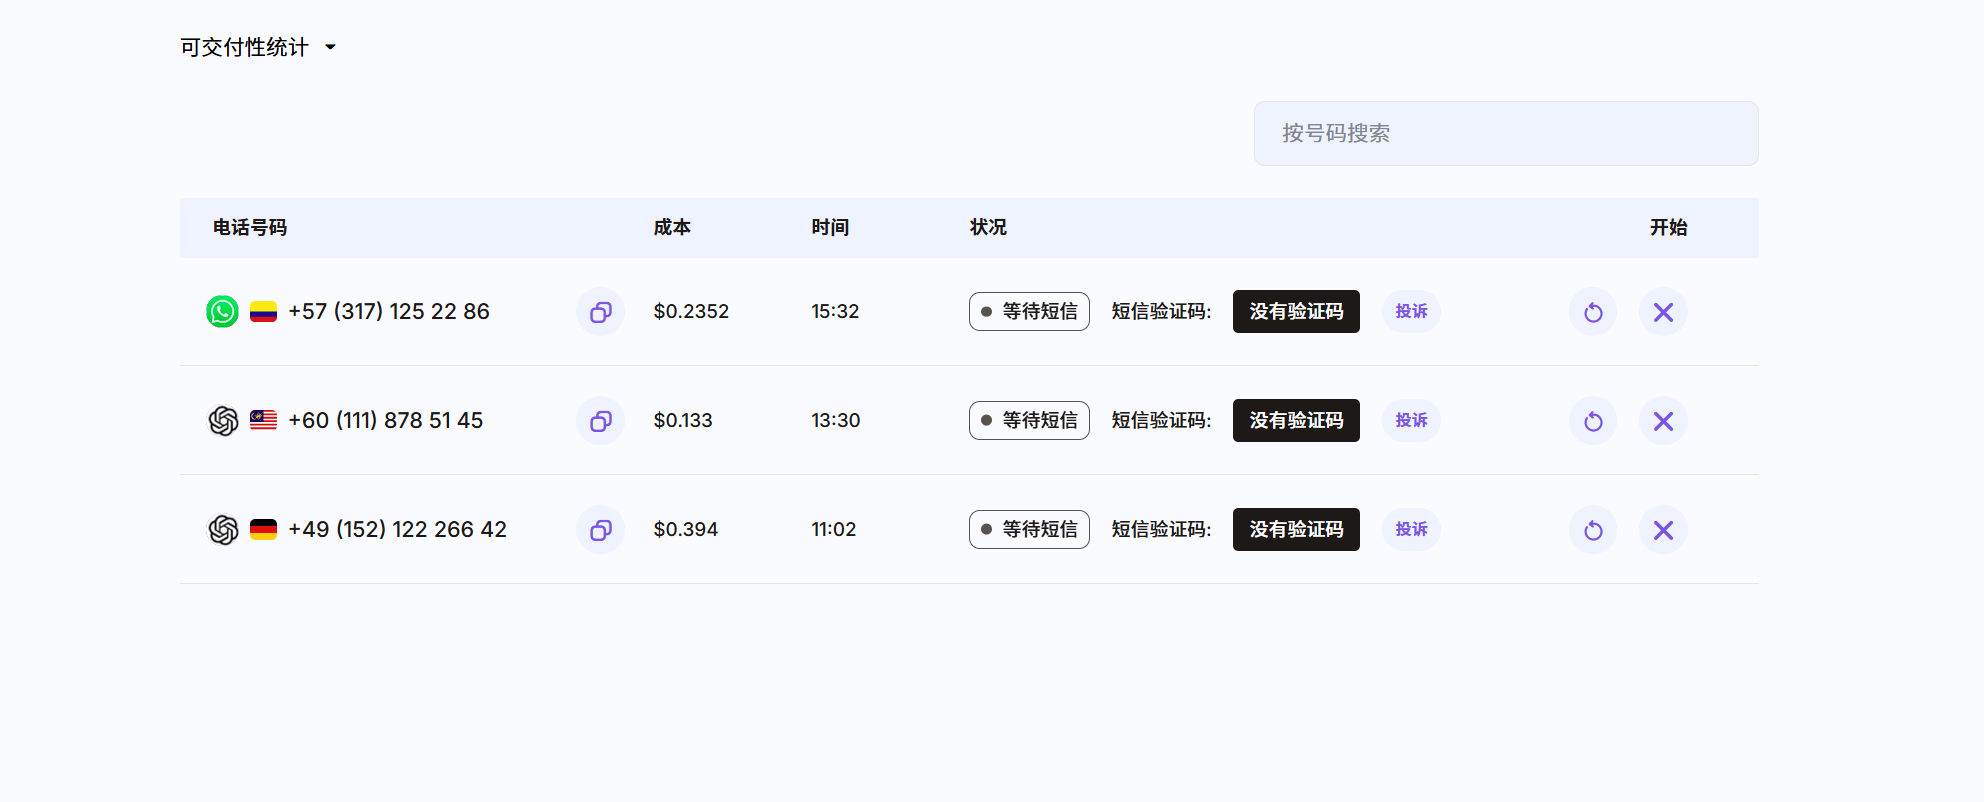This screenshot has height=802, width=1984.
Task: Focus the 按号码搜索 search field
Action: point(1506,133)
